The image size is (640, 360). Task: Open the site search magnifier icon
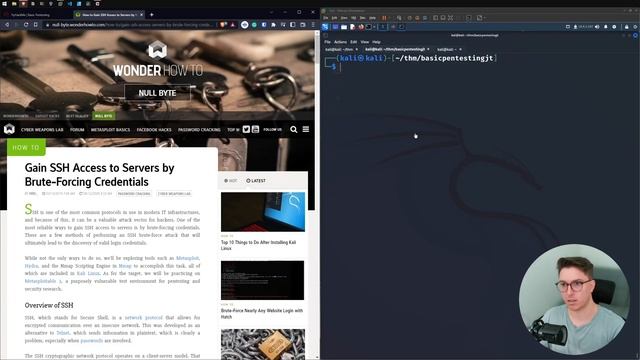tap(293, 129)
